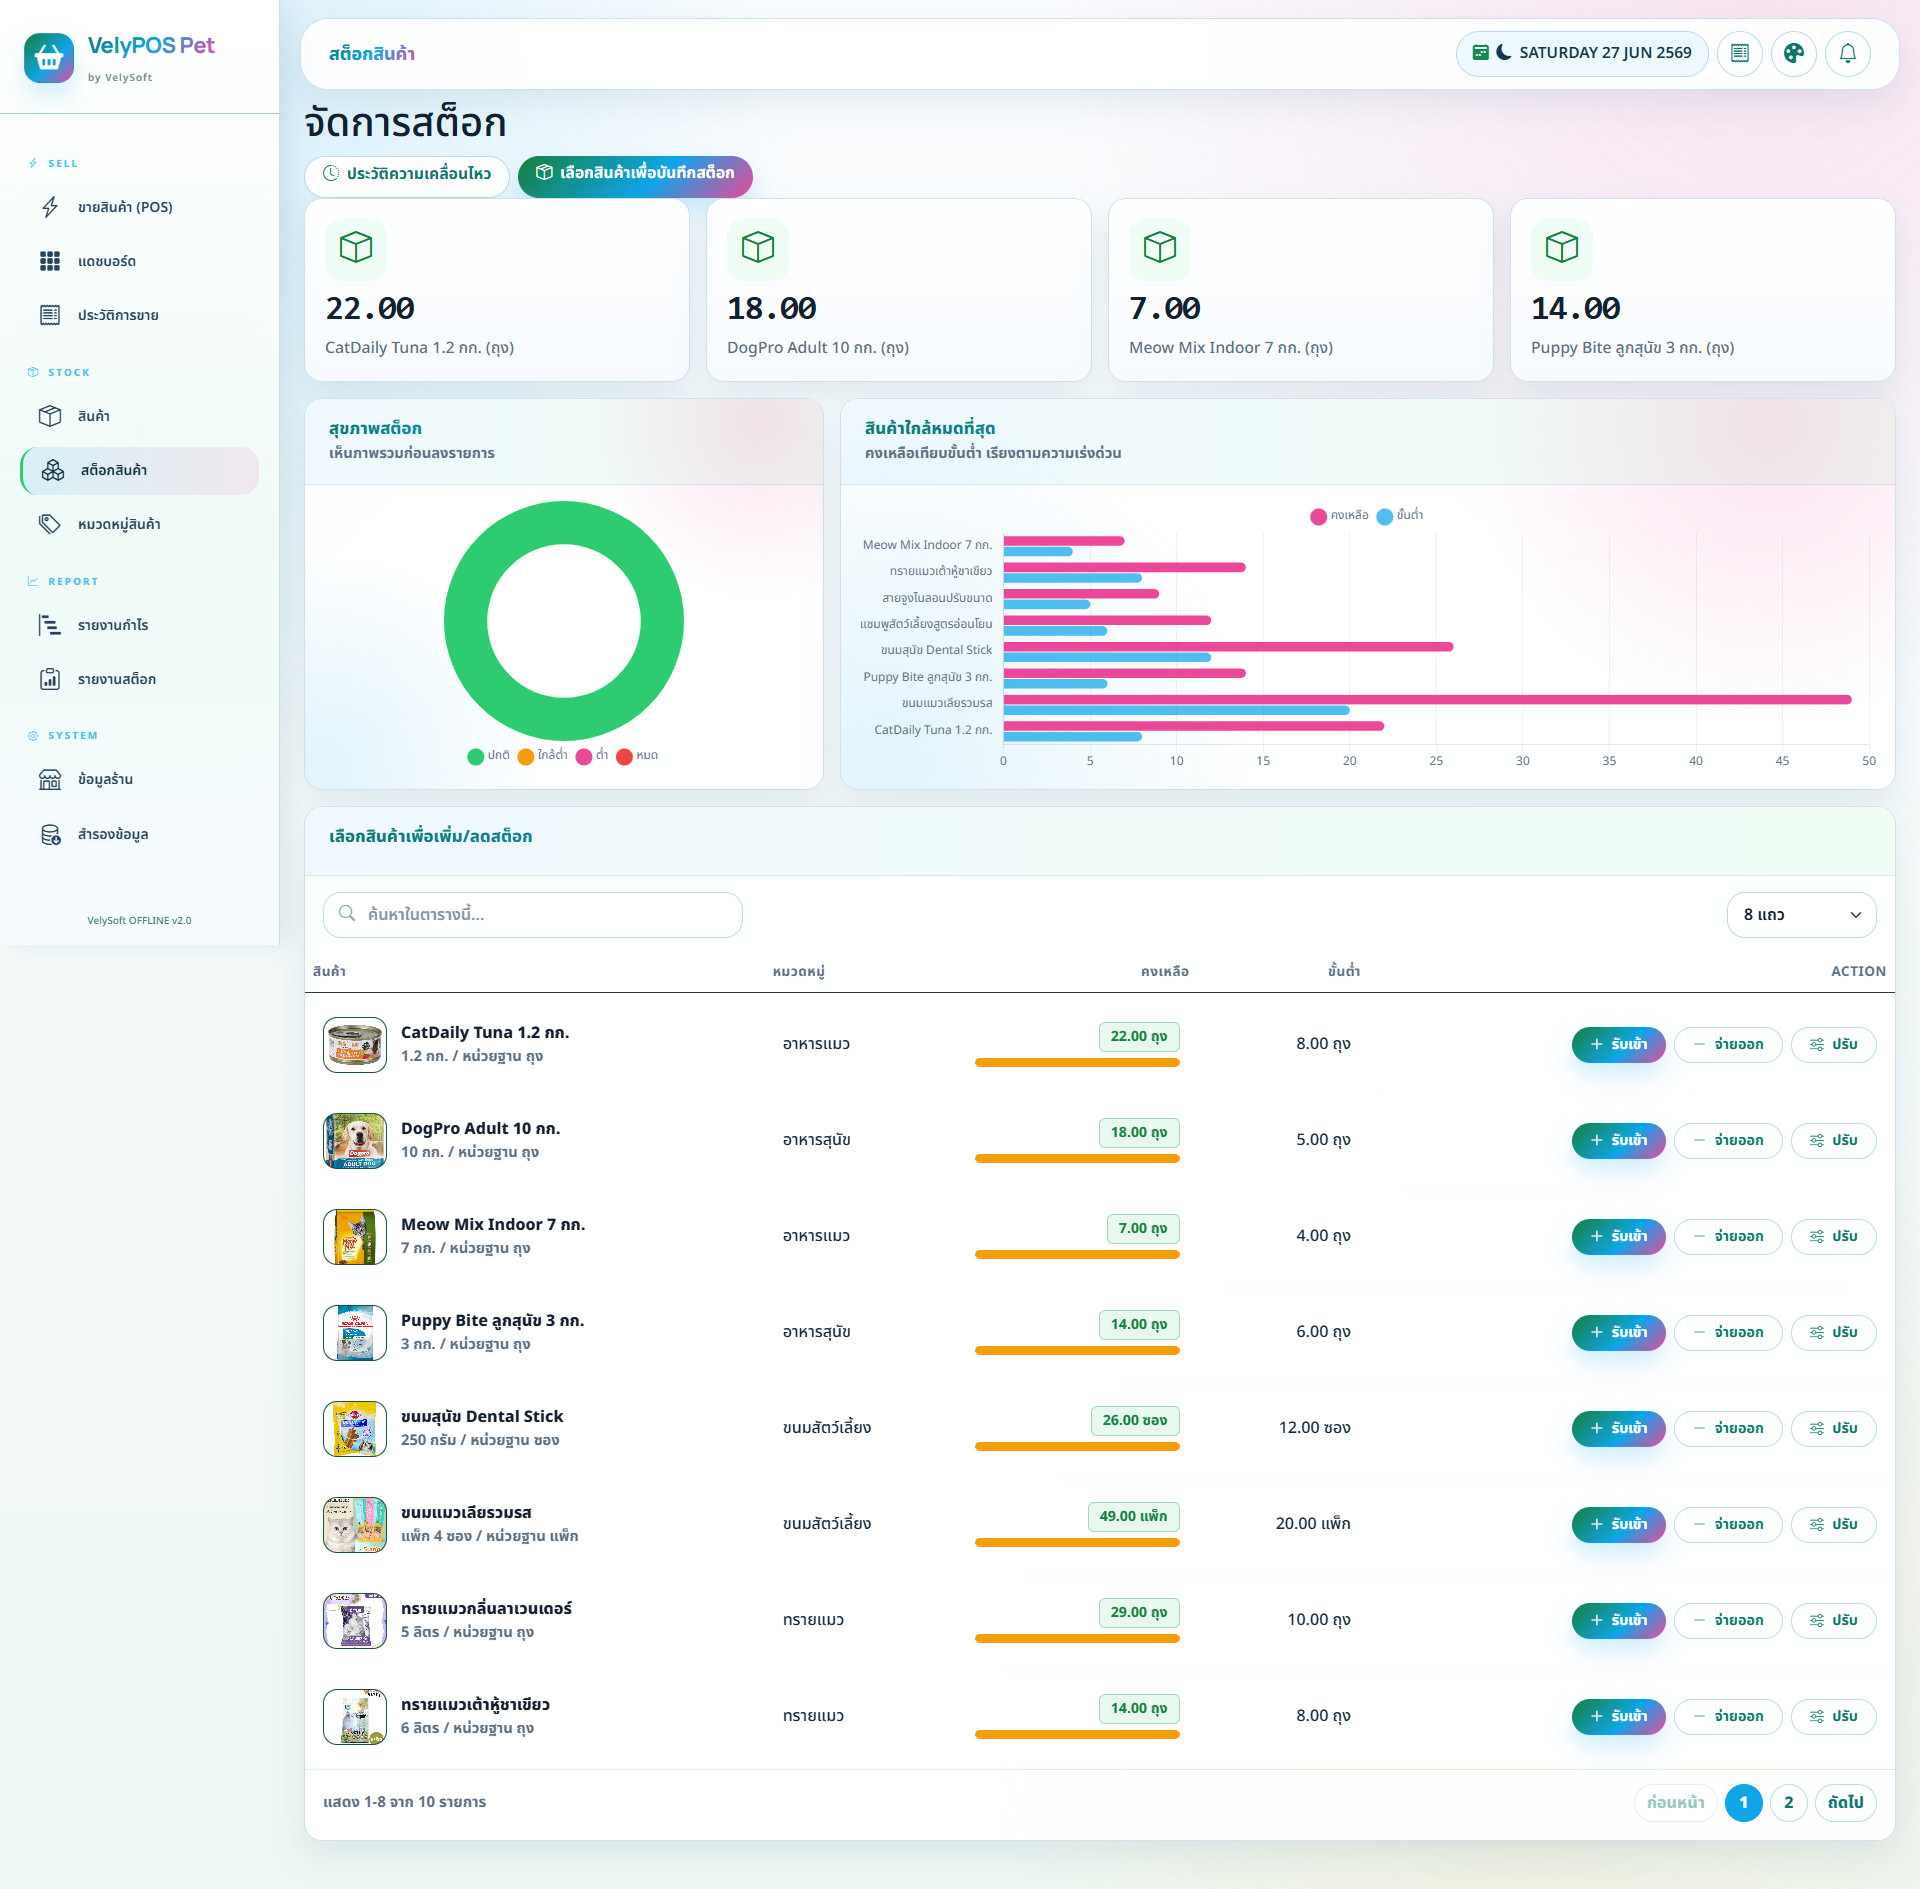
Task: Go to page 2 of the table
Action: [x=1788, y=1802]
